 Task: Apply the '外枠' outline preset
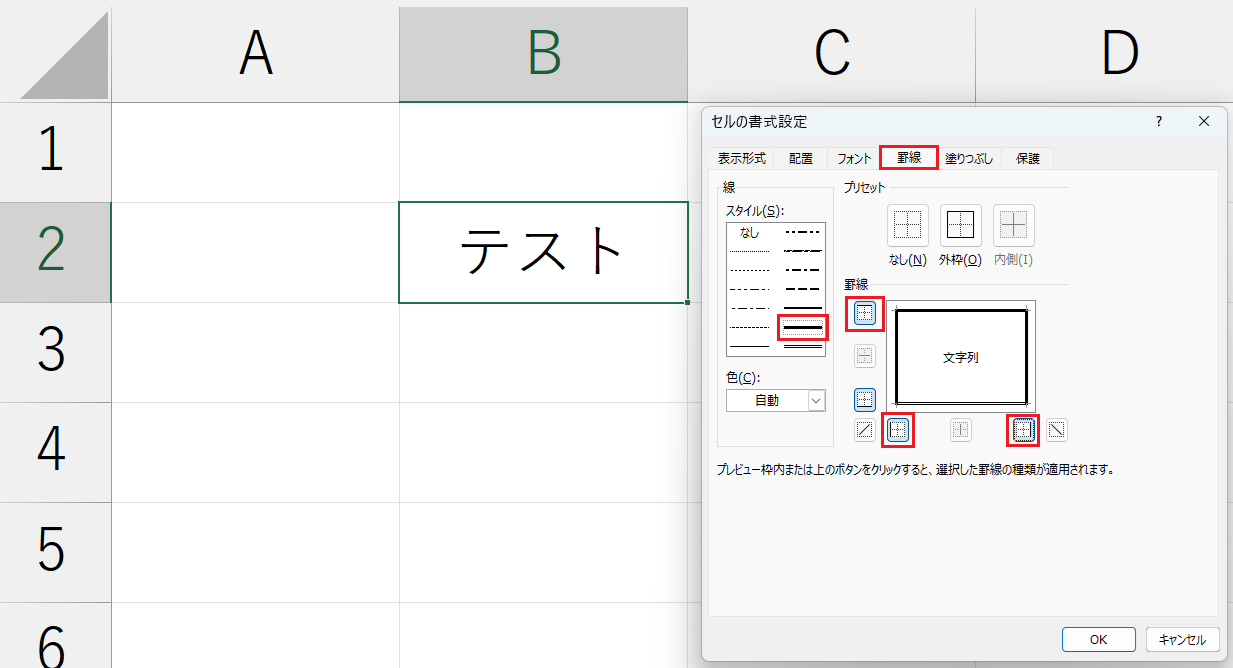coord(960,226)
